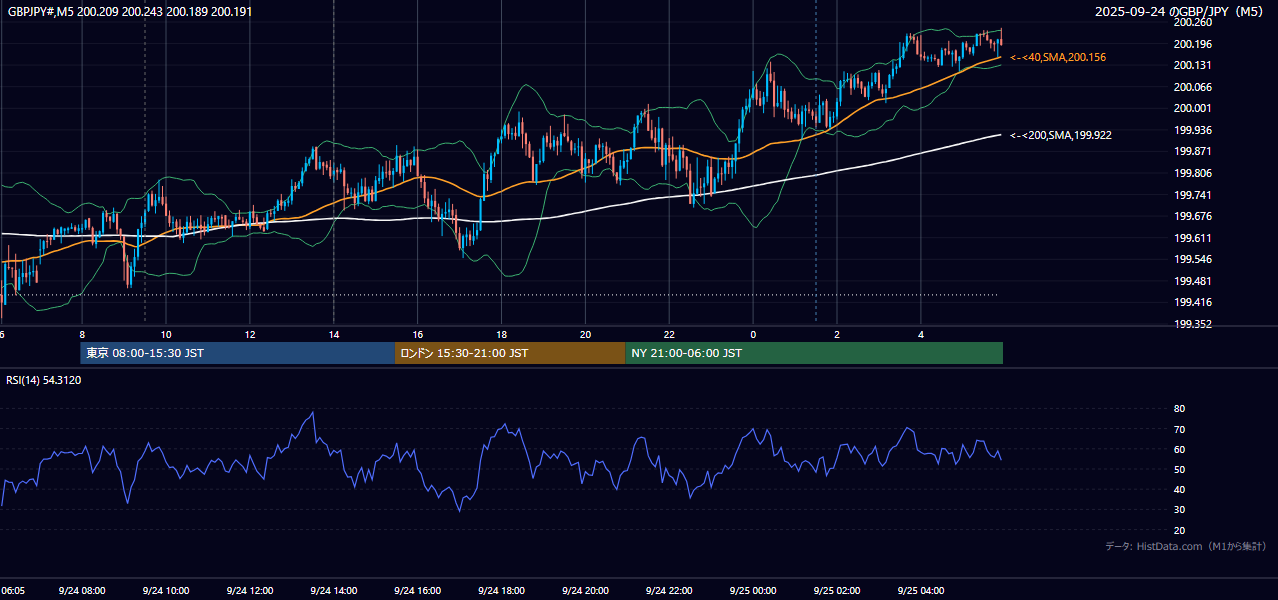Click price axis label 200.260
This screenshot has height=600, width=1278.
[1192, 22]
